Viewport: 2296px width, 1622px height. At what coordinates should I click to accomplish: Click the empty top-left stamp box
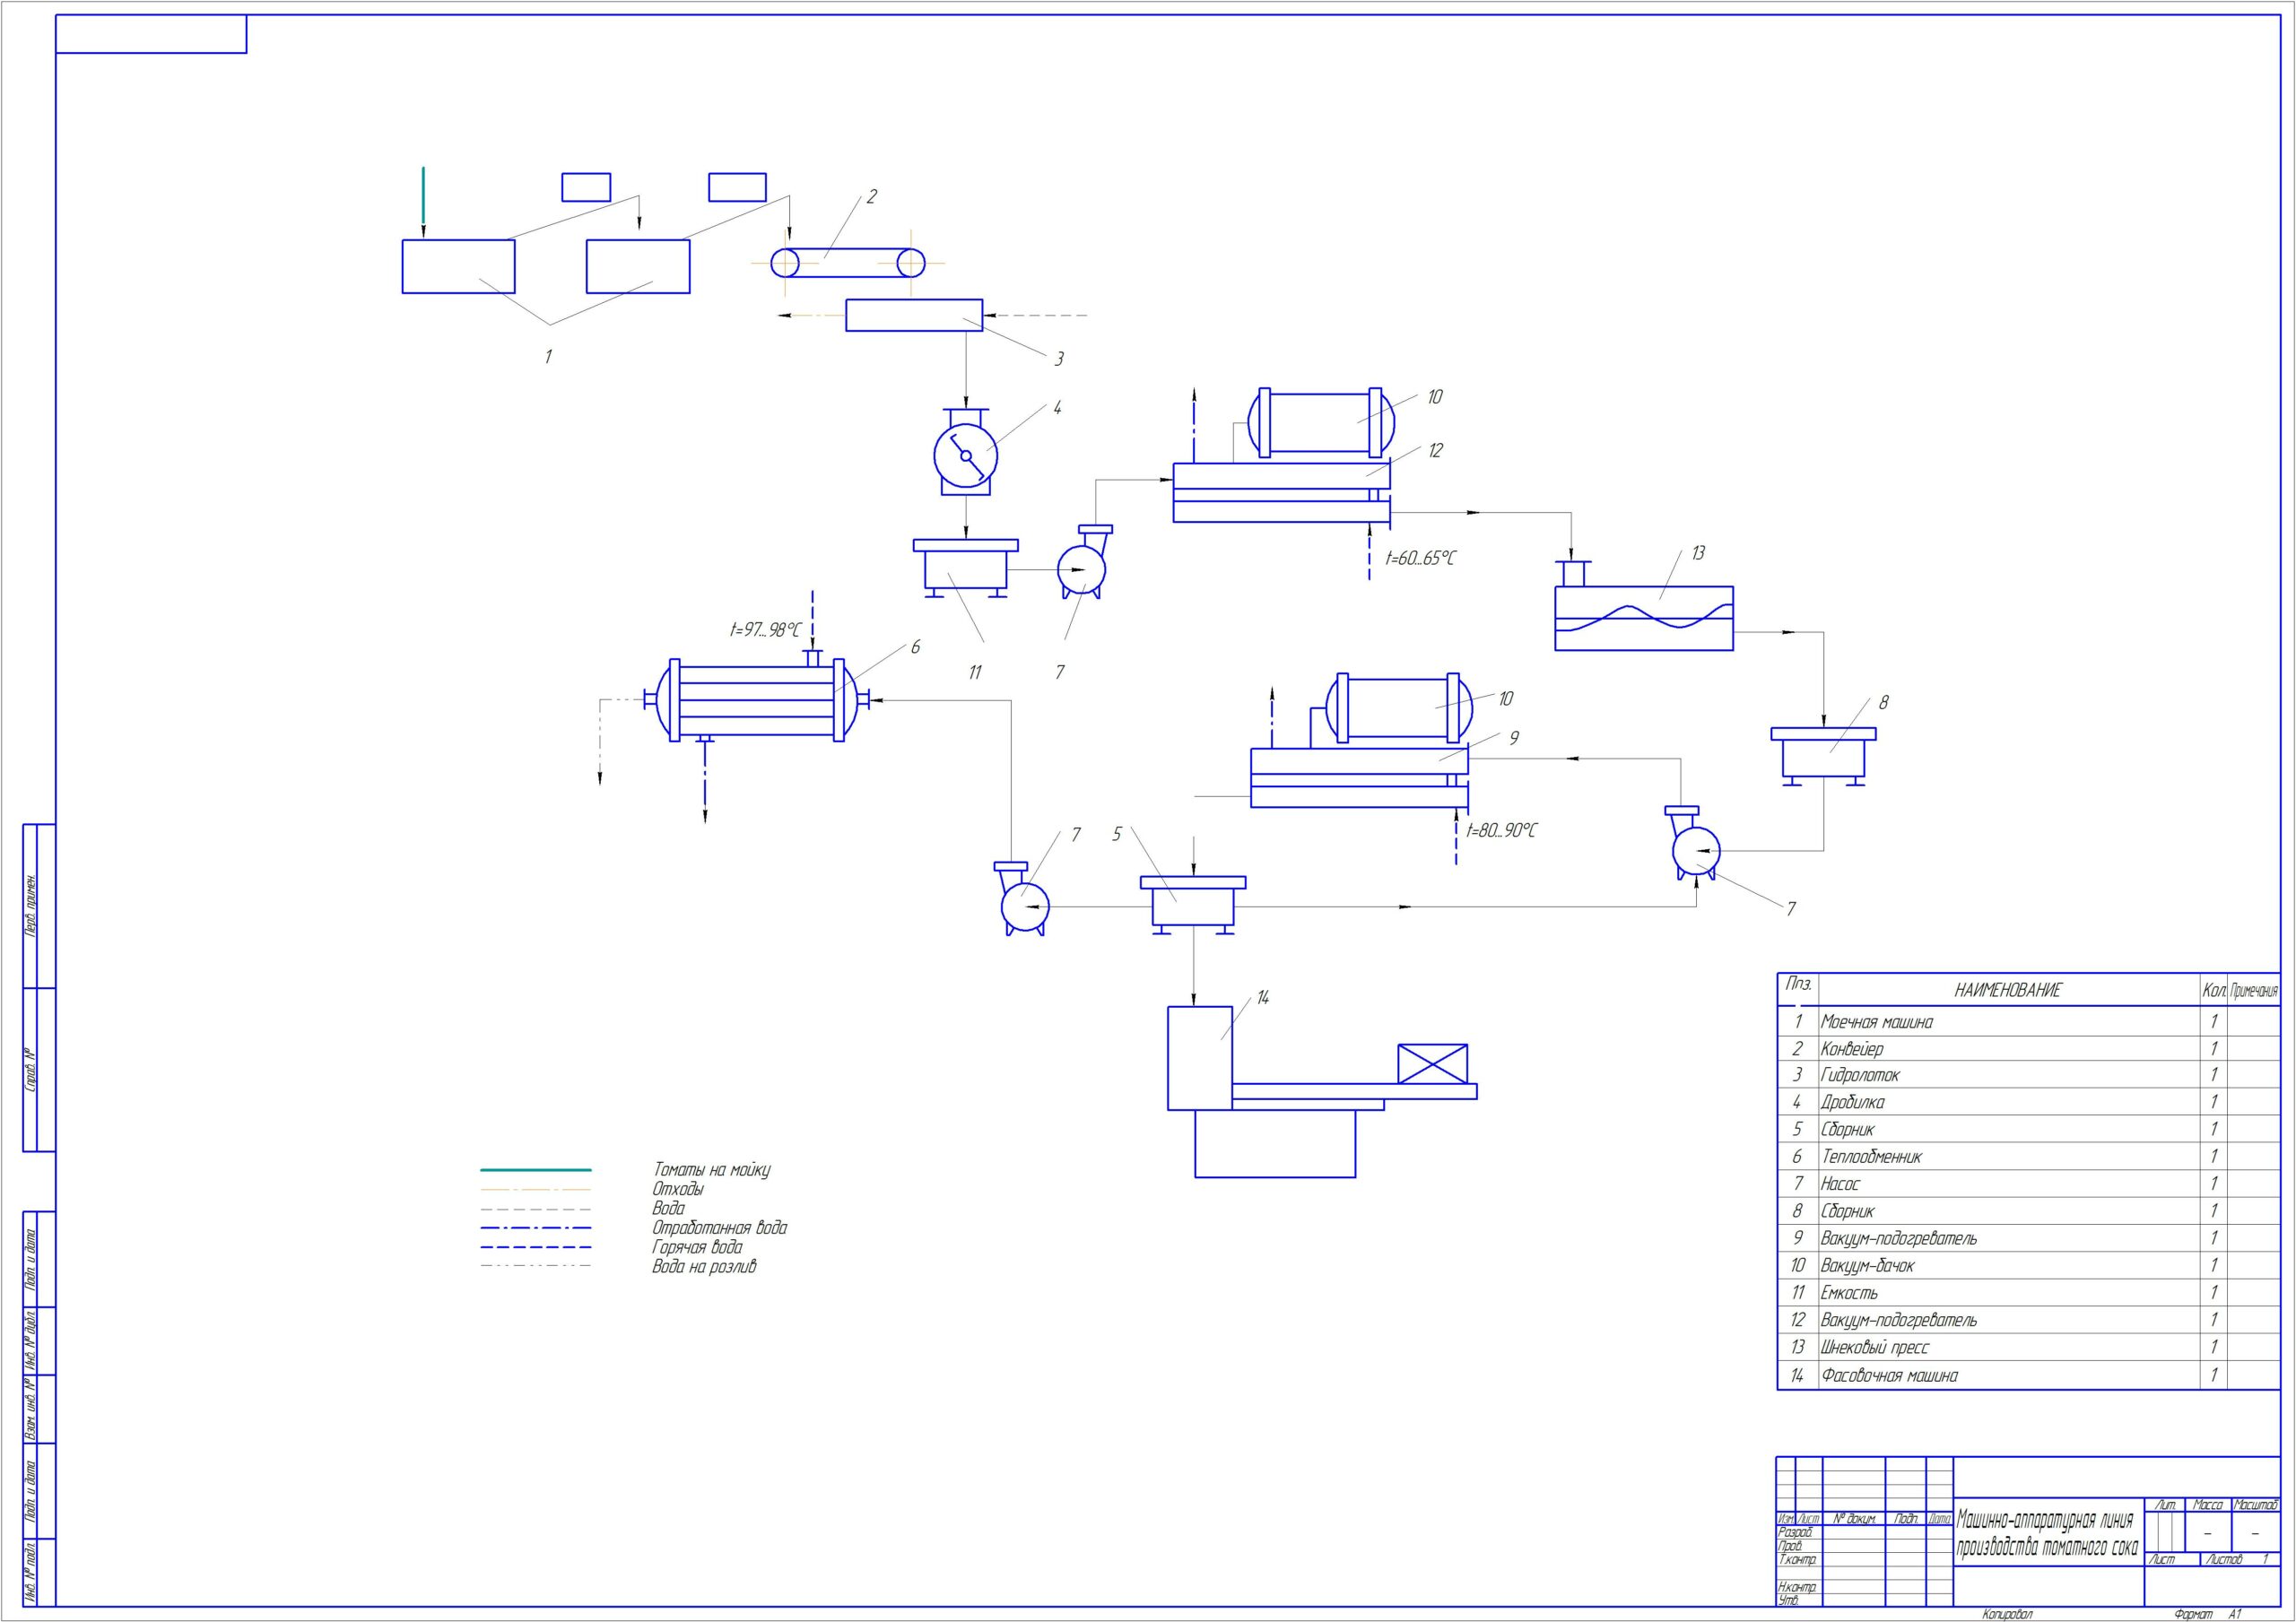[x=151, y=34]
